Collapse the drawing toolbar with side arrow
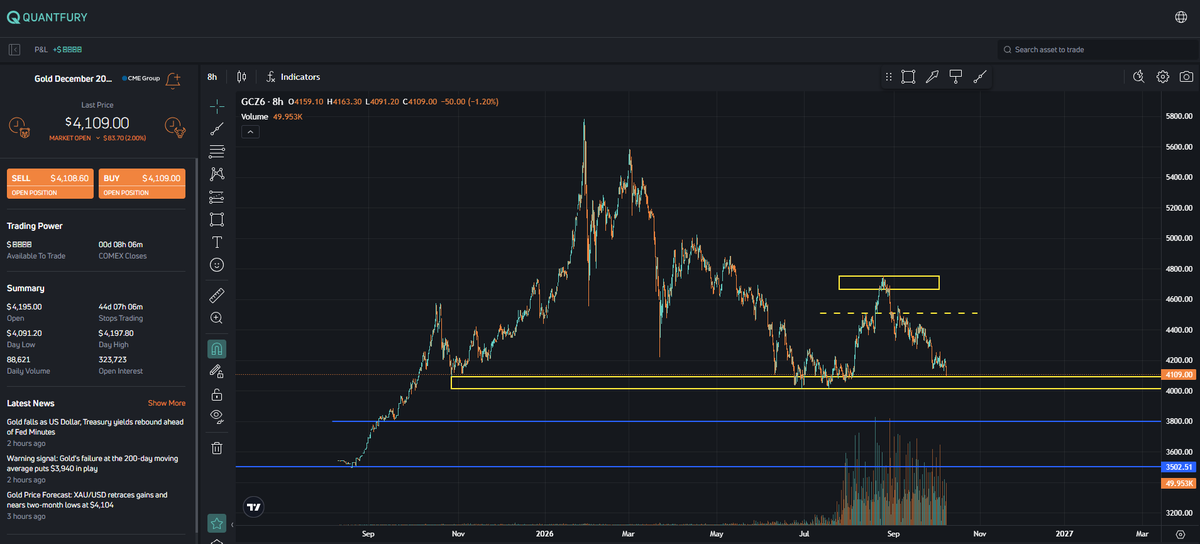The height and width of the screenshot is (544, 1200). click(x=232, y=524)
